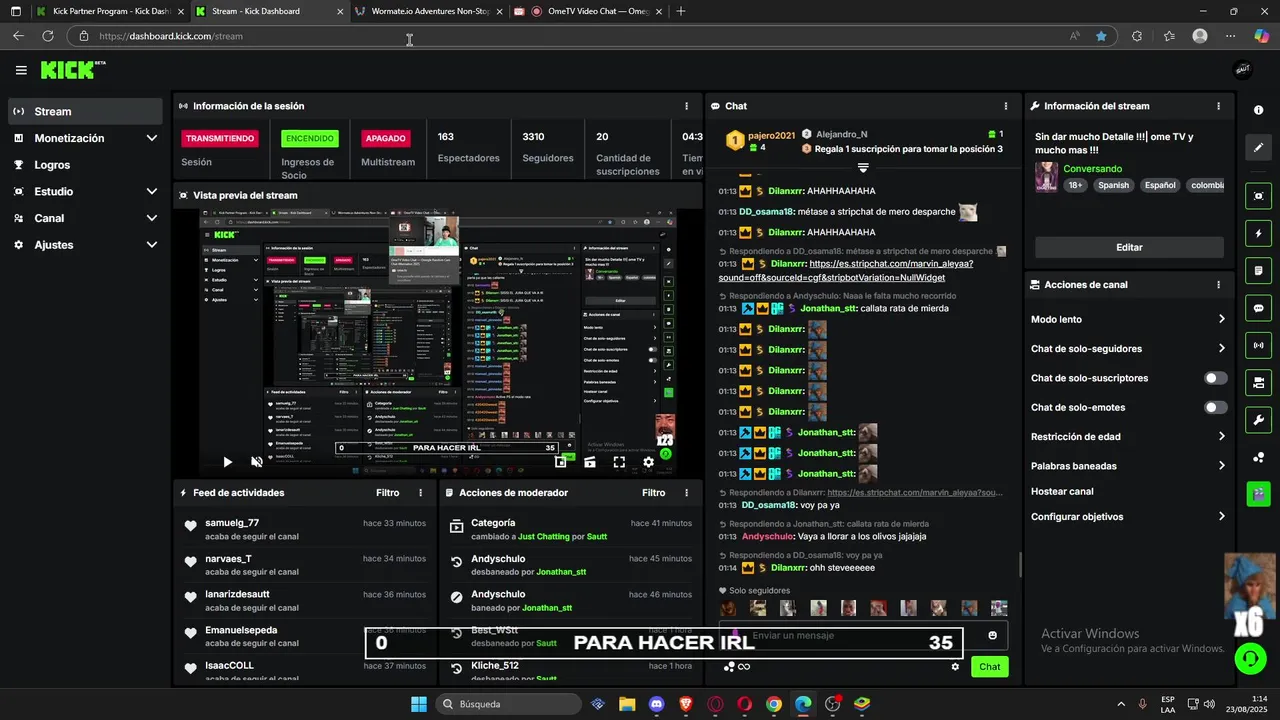Click narvaes_T in the activity feed

coord(228,559)
